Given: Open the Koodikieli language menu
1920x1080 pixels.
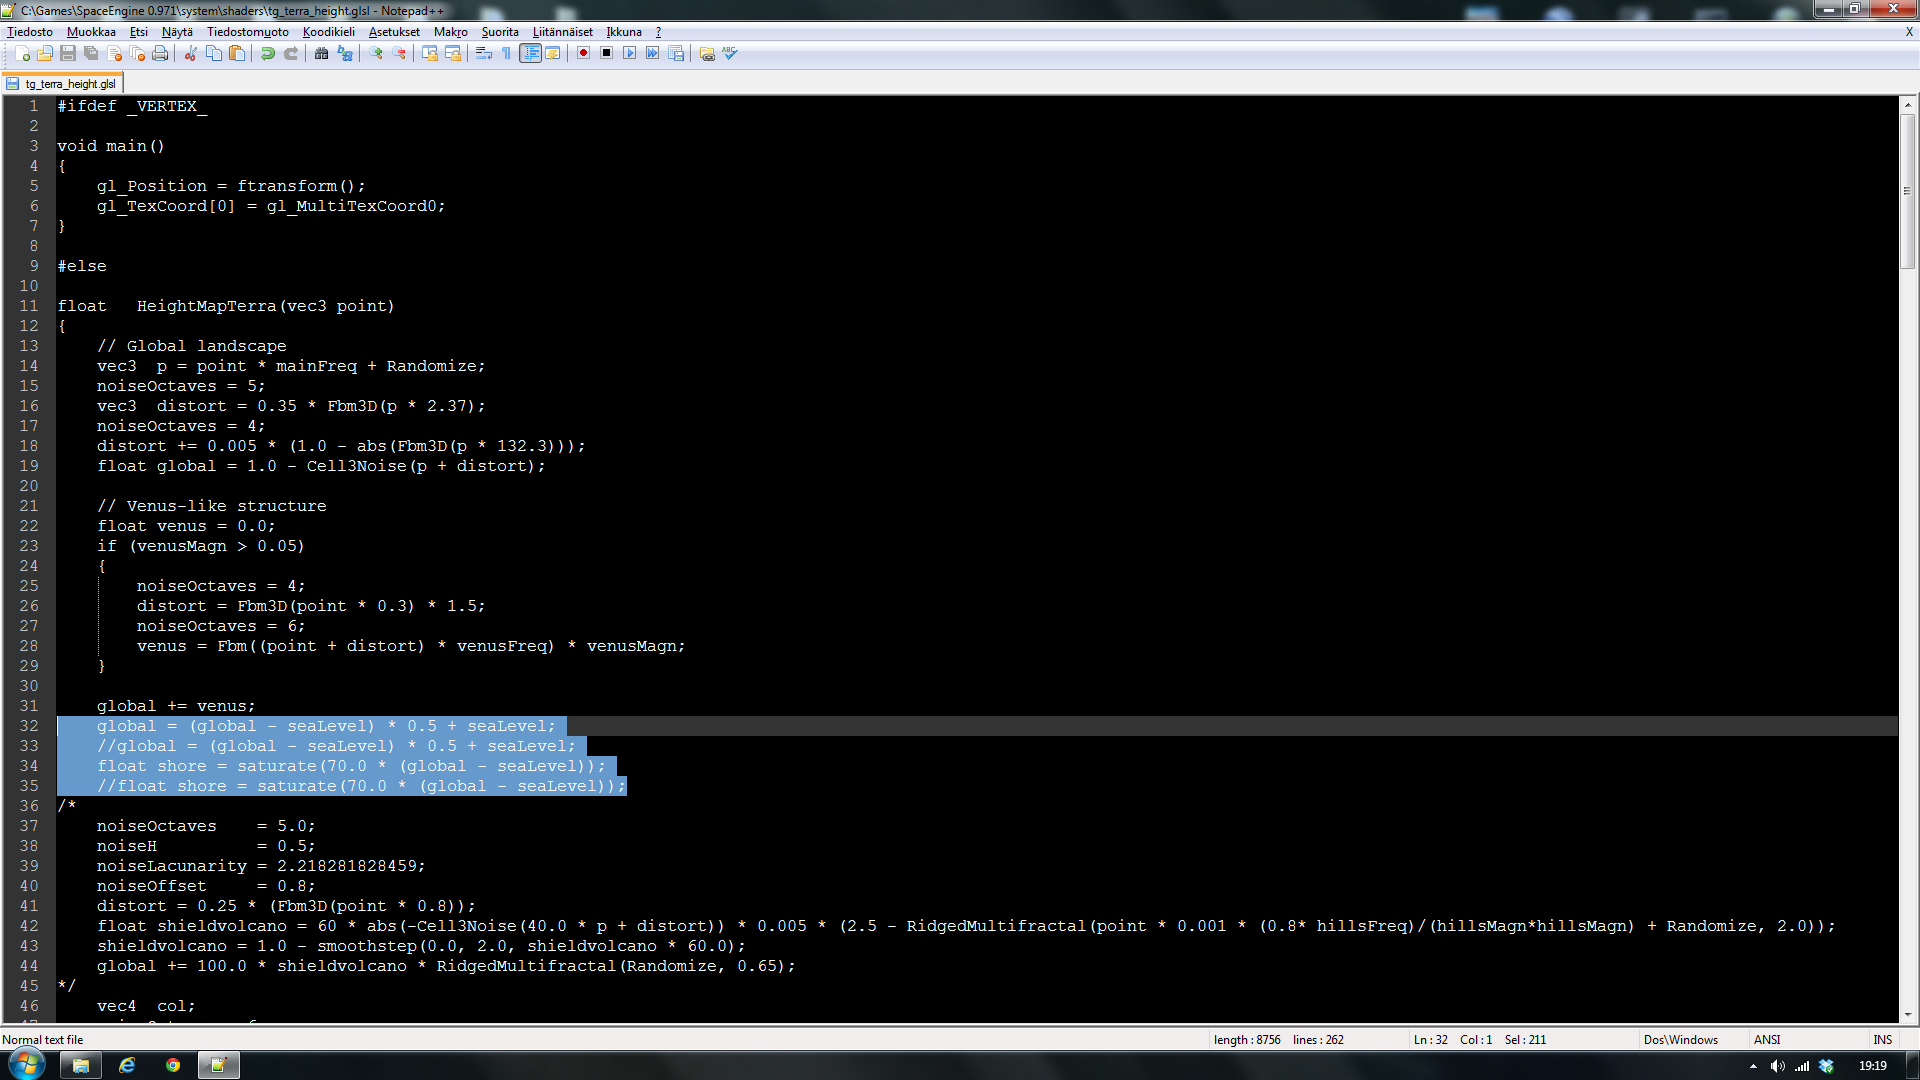Looking at the screenshot, I should 328,32.
